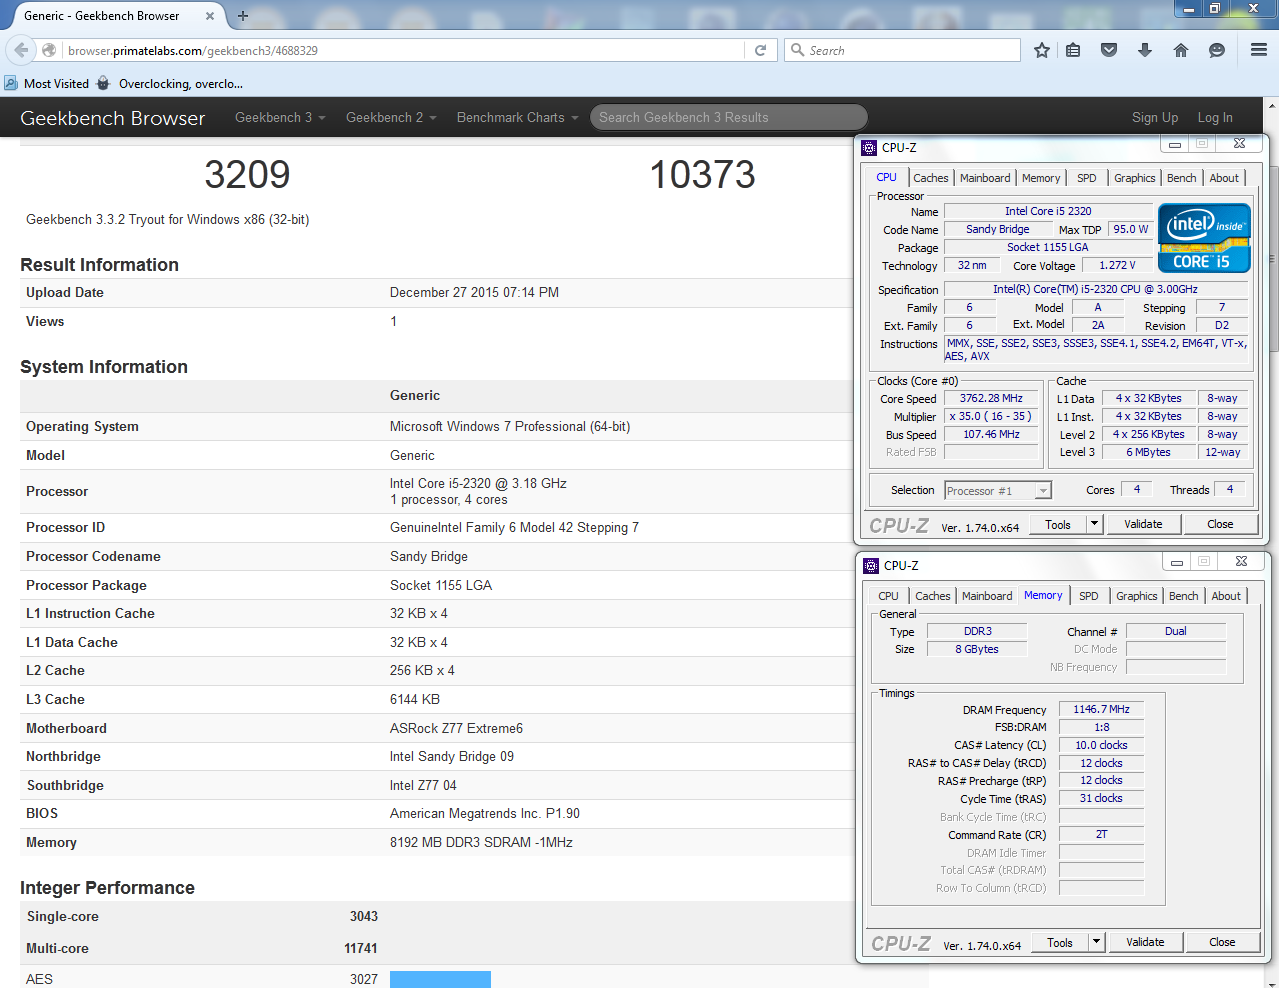
Task: Open Most Visited bookmarks folder
Action: tap(47, 84)
